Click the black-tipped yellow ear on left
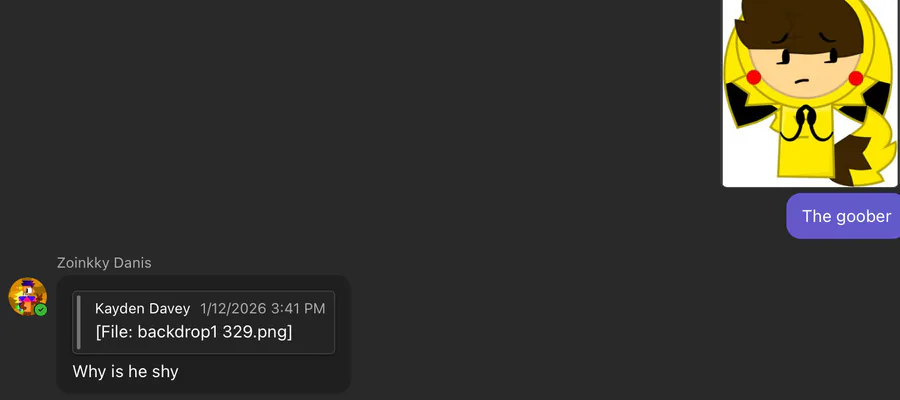Screen dimensions: 900x400 [x=737, y=101]
